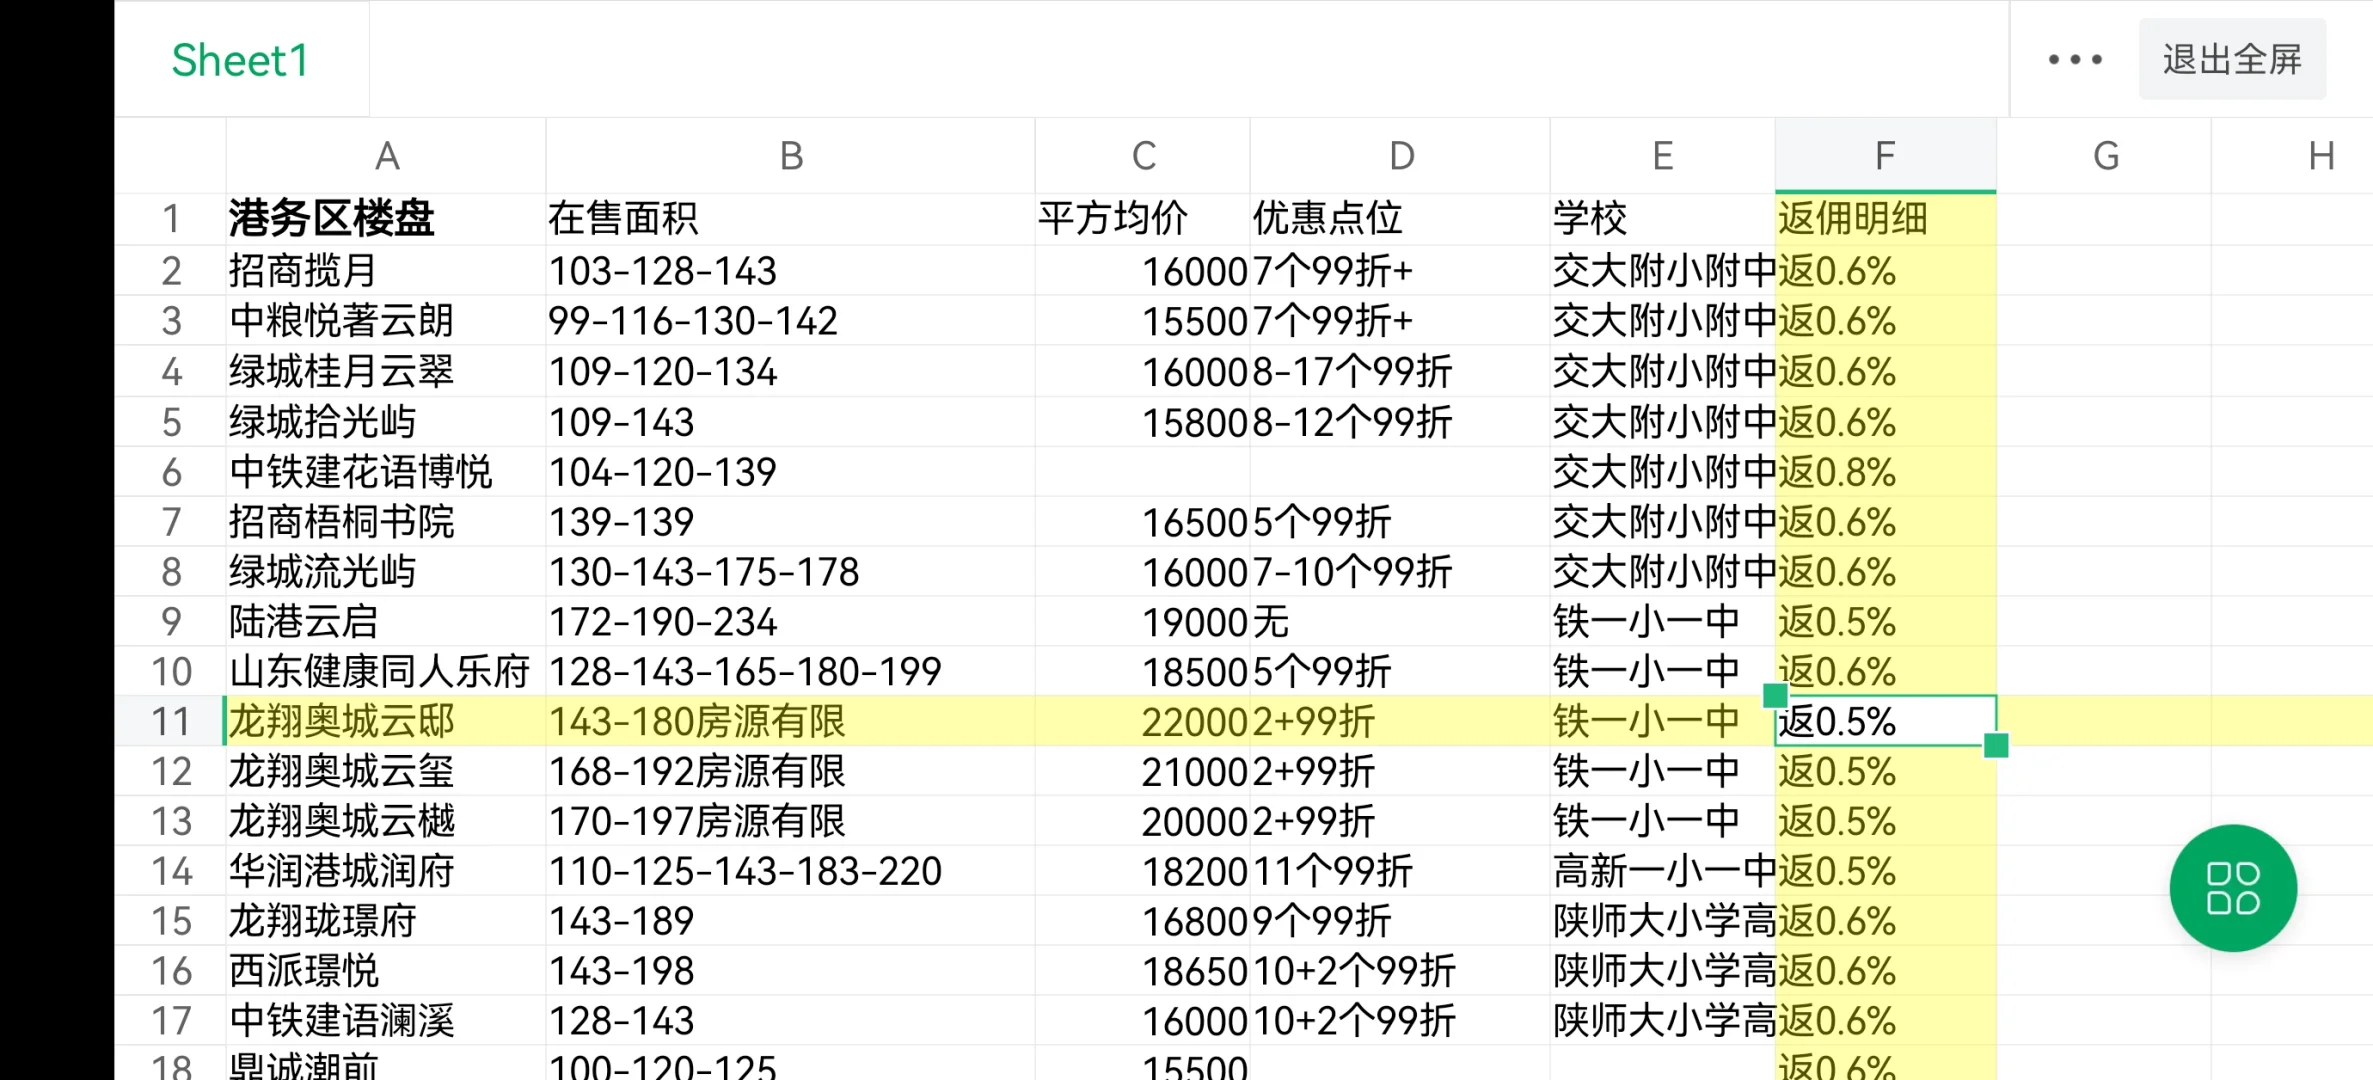Screen dimensions: 2373x1080
Task: Select cell 中铁建花语博悦
Action: coord(386,472)
